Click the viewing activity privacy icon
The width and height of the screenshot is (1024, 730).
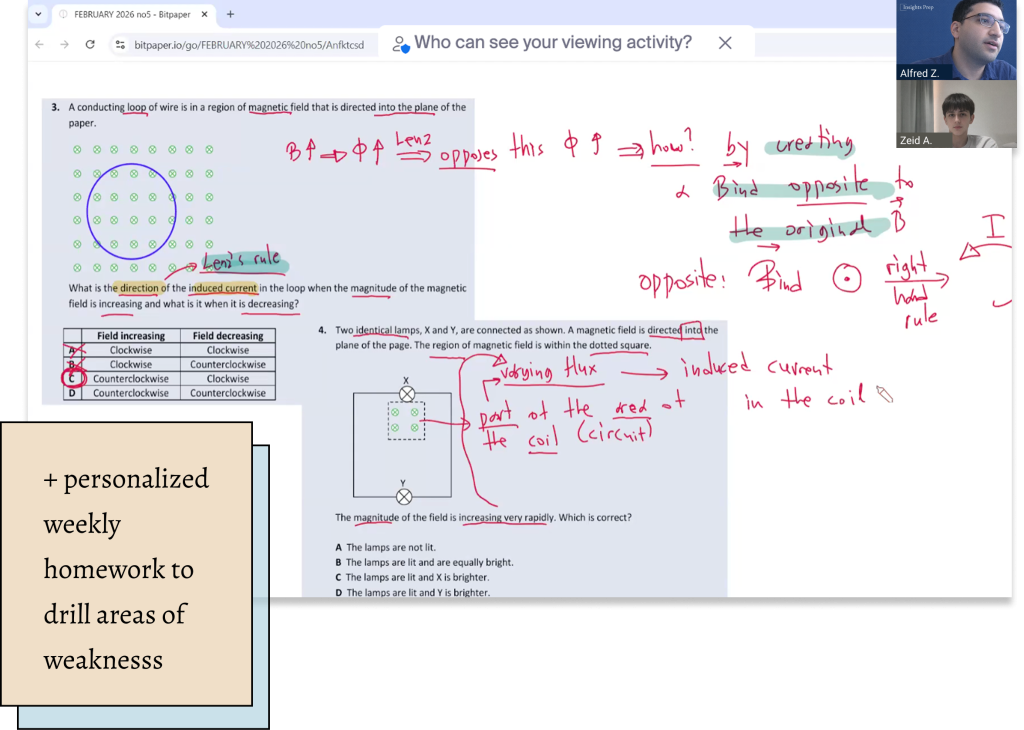(401, 43)
